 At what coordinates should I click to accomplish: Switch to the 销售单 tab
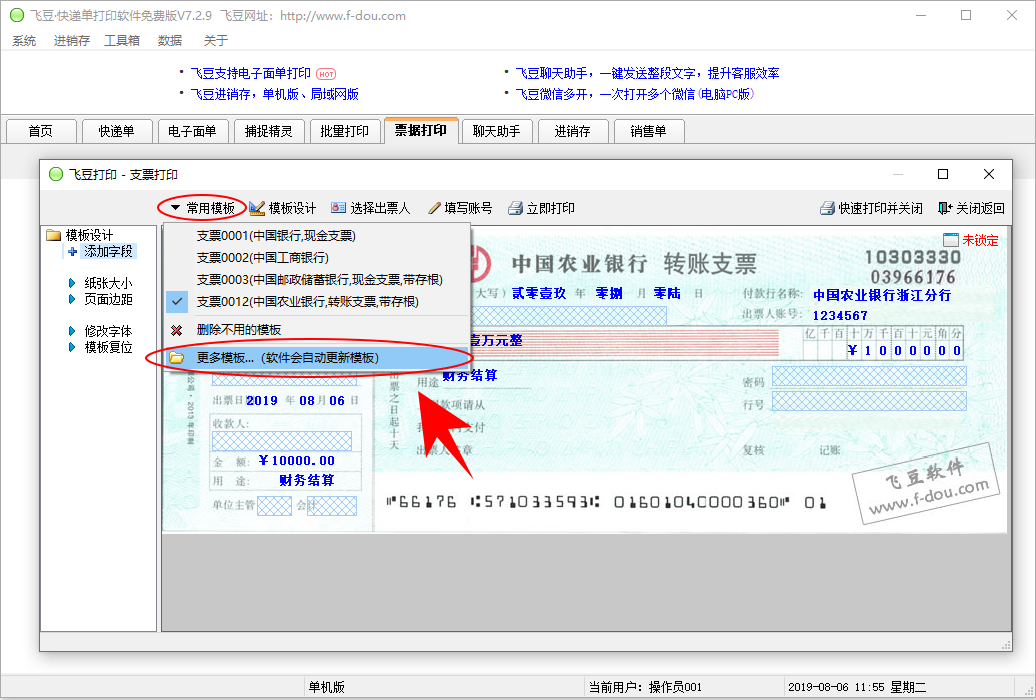(649, 131)
